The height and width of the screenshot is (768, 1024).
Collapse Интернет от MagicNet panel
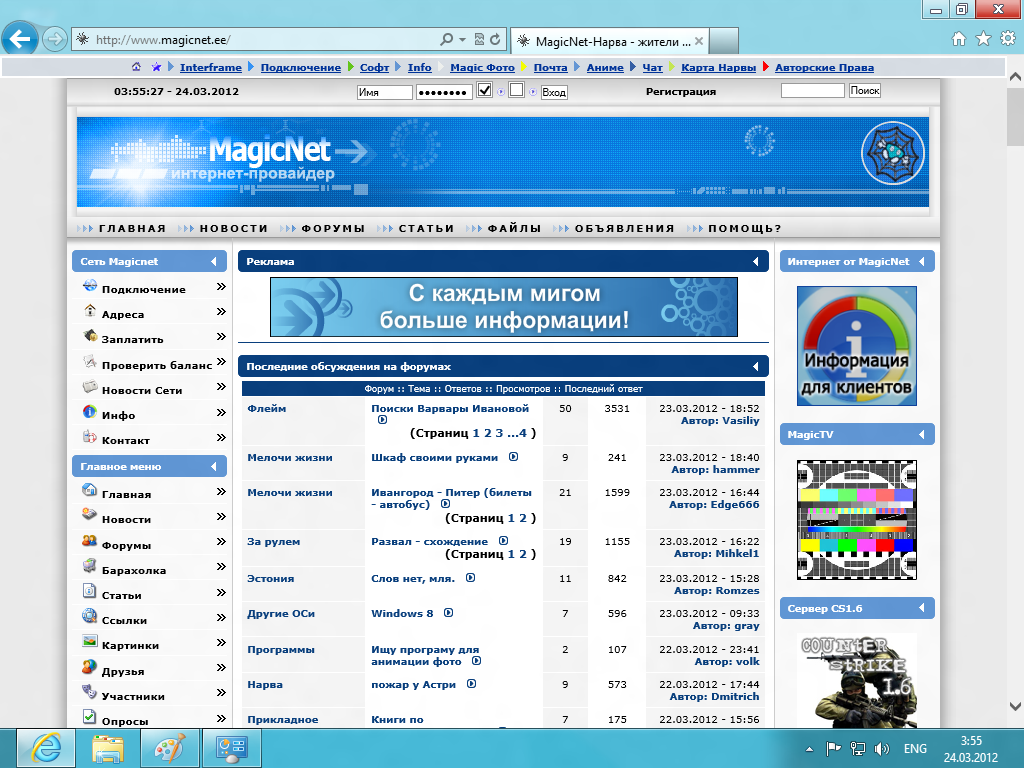pyautogui.click(x=921, y=261)
